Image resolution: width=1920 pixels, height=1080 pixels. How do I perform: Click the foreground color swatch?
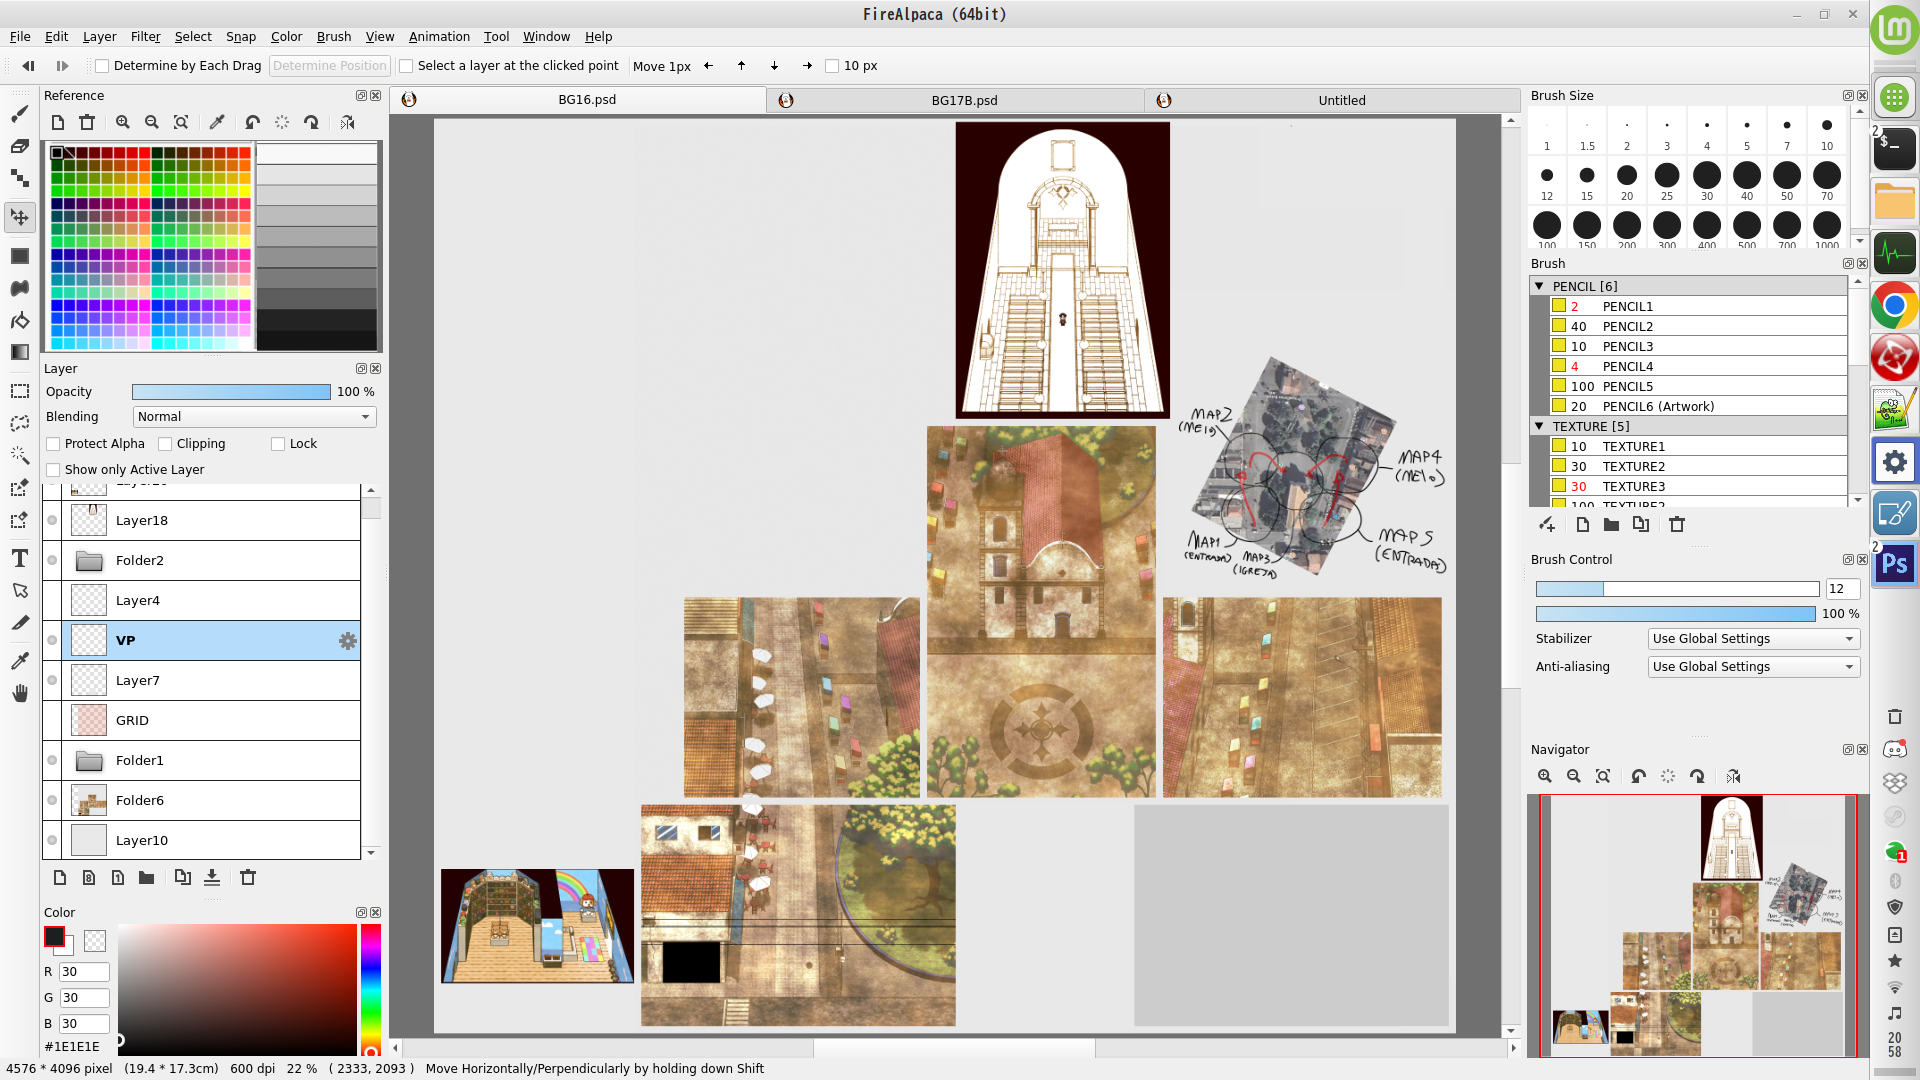point(55,937)
